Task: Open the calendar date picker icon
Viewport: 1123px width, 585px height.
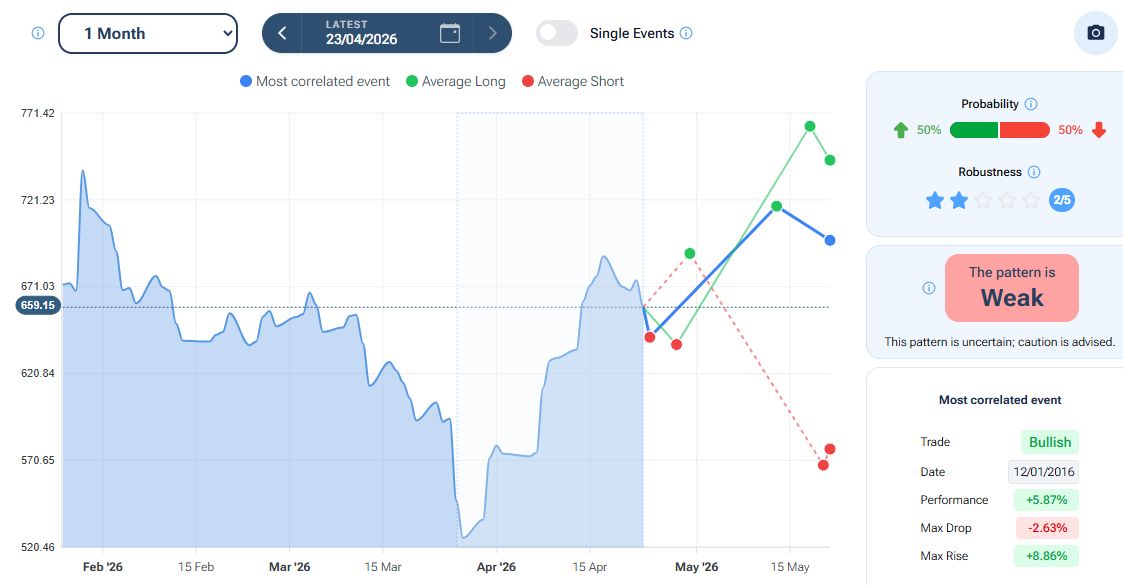Action: tap(450, 33)
